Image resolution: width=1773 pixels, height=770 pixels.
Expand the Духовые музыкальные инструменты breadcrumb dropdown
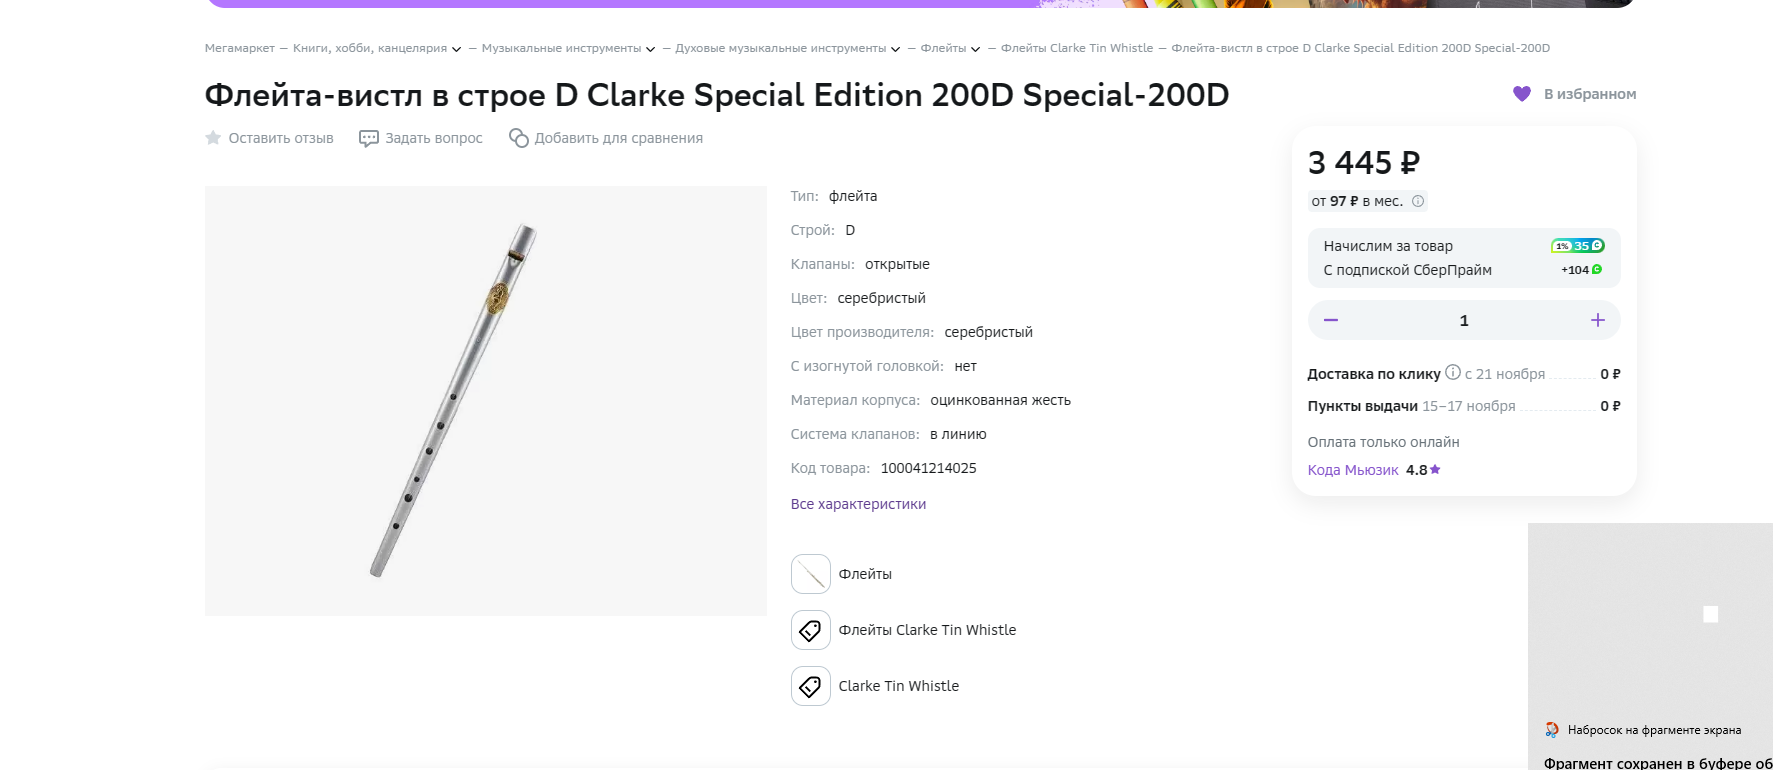tap(896, 49)
